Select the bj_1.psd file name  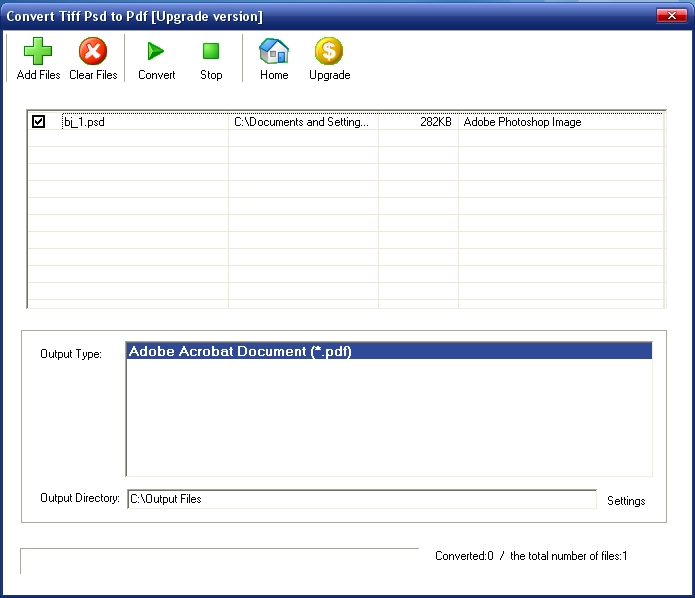tap(85, 122)
